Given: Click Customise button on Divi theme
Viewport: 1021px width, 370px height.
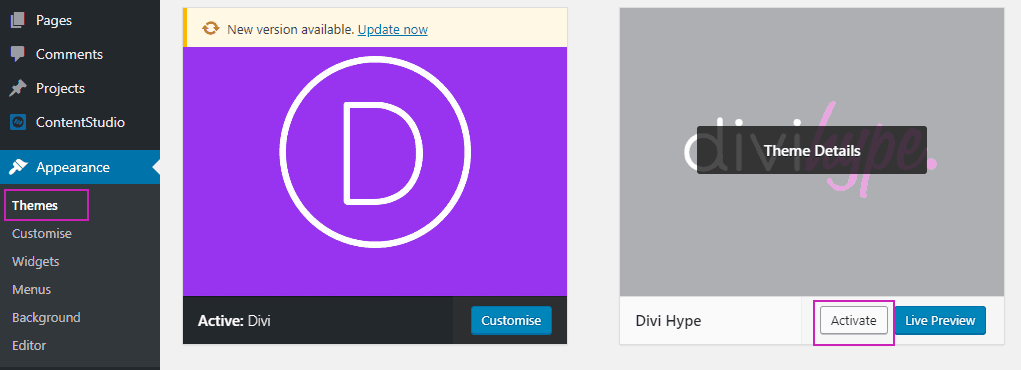Looking at the screenshot, I should click(x=511, y=320).
